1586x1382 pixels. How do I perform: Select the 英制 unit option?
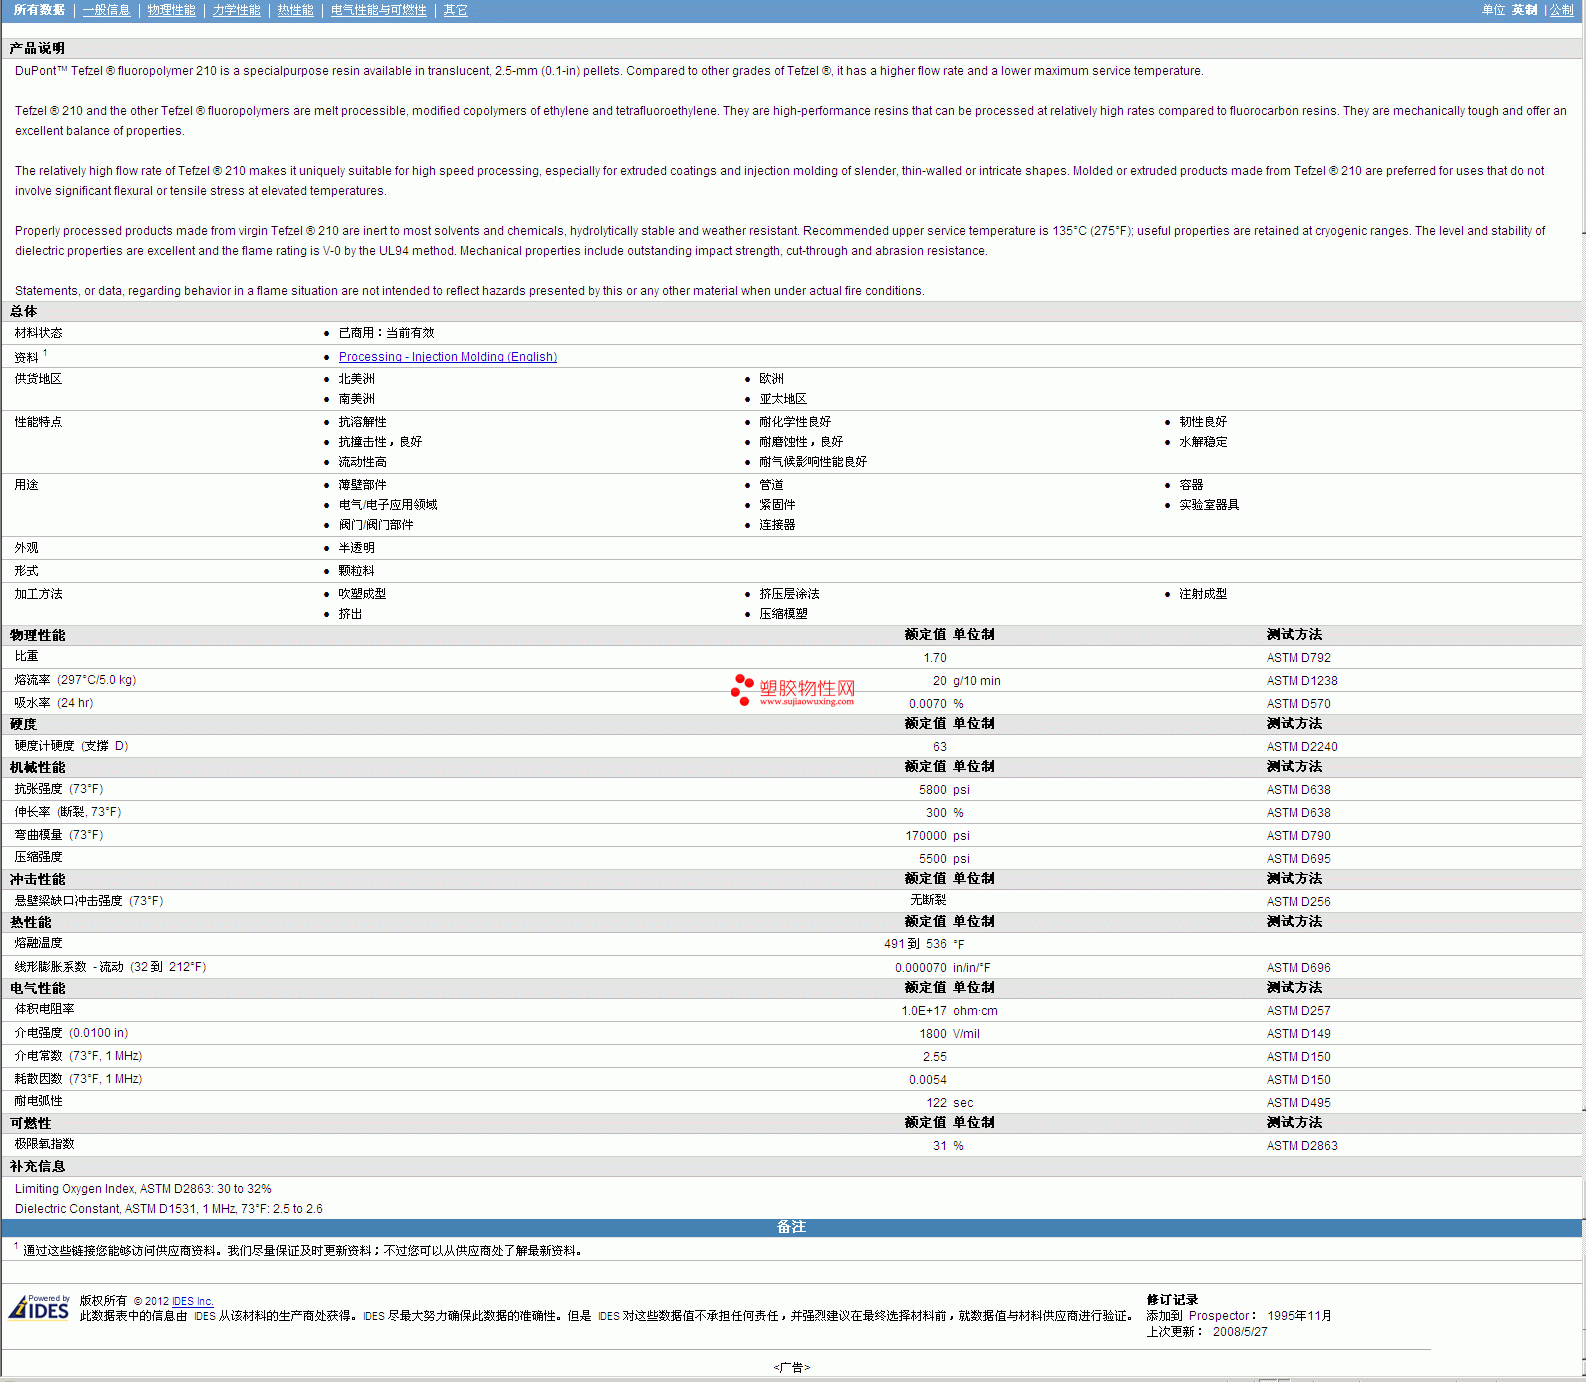(1524, 10)
